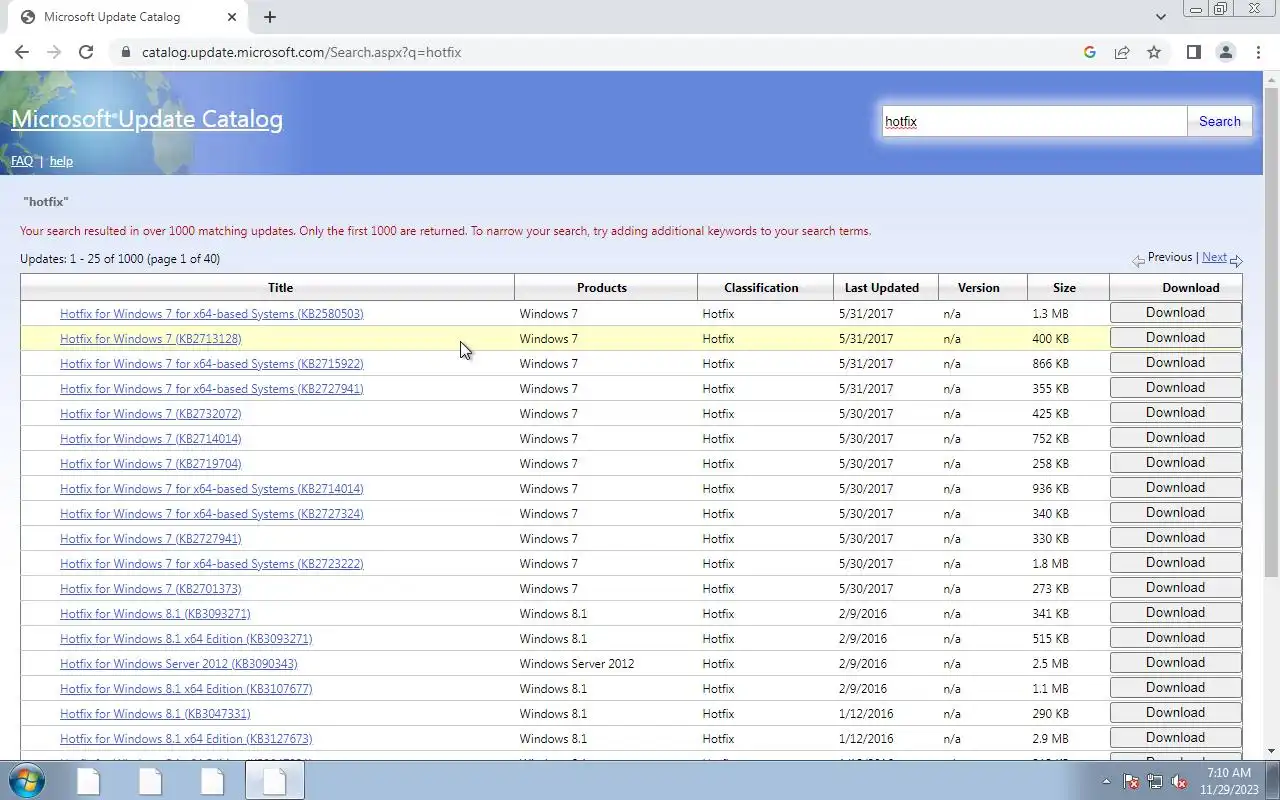
Task: Open Hotfix for Windows 8.1 (KB3047331) link
Action: 155,714
